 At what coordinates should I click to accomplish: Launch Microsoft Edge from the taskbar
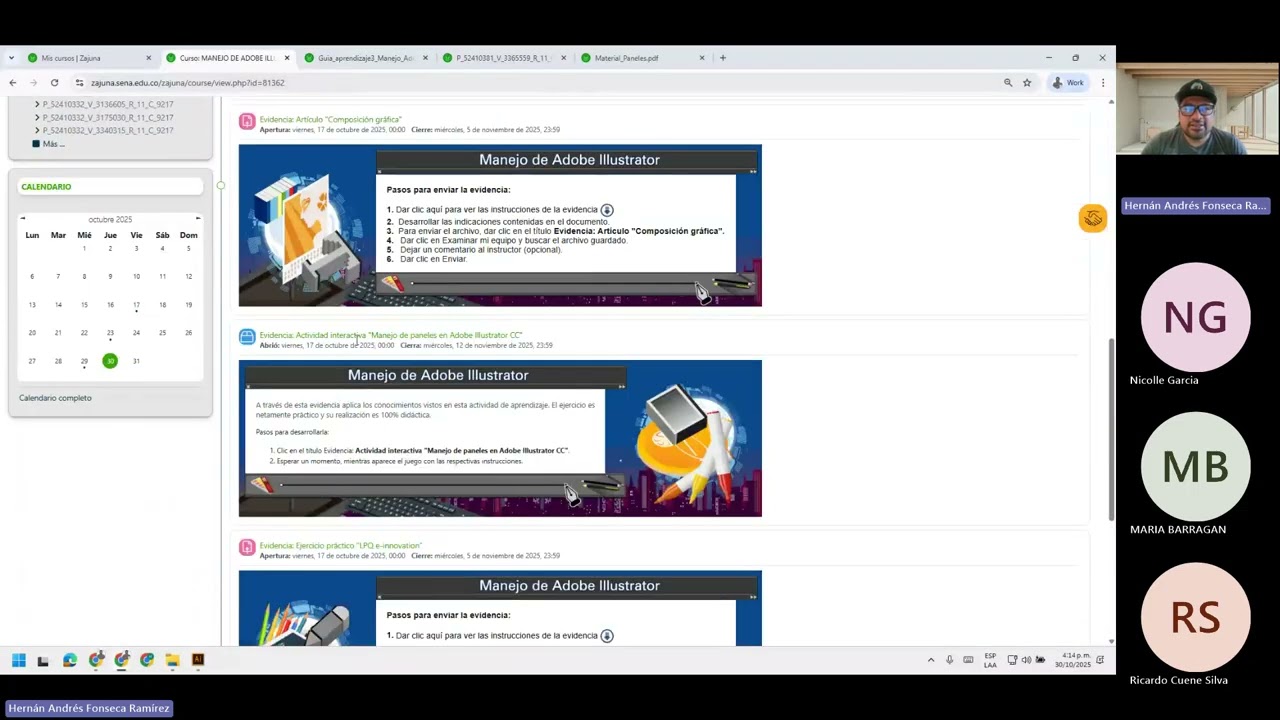coord(69,660)
